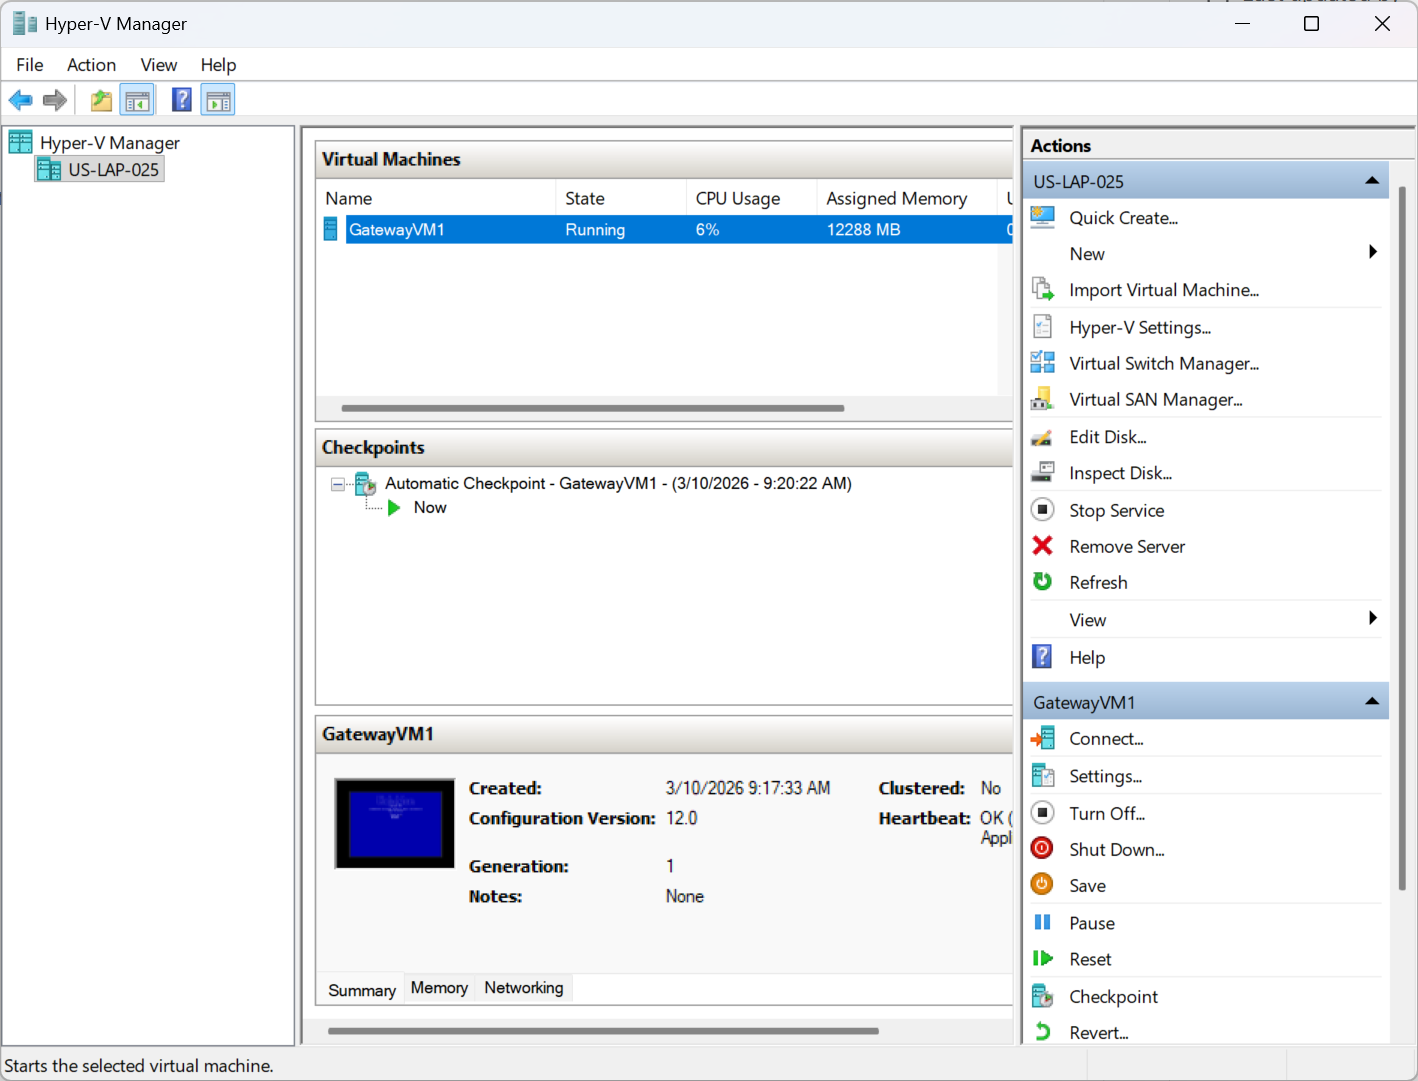Click the orange Save icon
Screen dimensions: 1418x1081
(x=1042, y=885)
